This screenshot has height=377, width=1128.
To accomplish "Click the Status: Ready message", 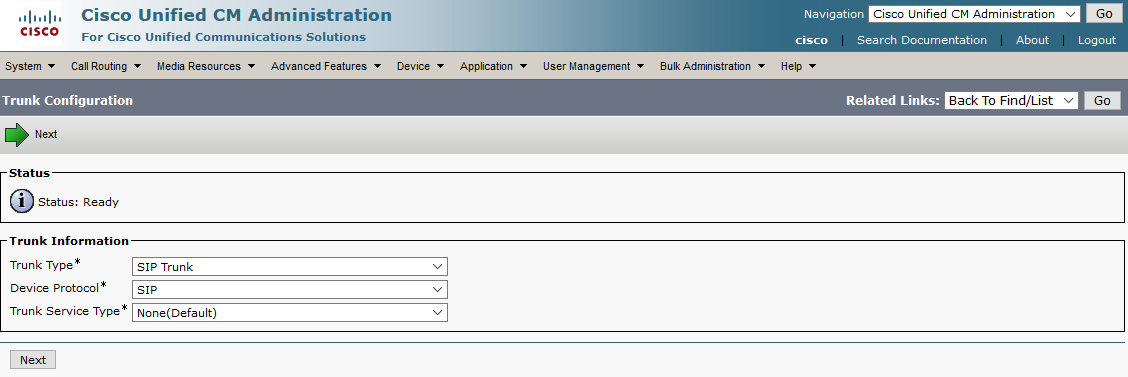I will (78, 202).
